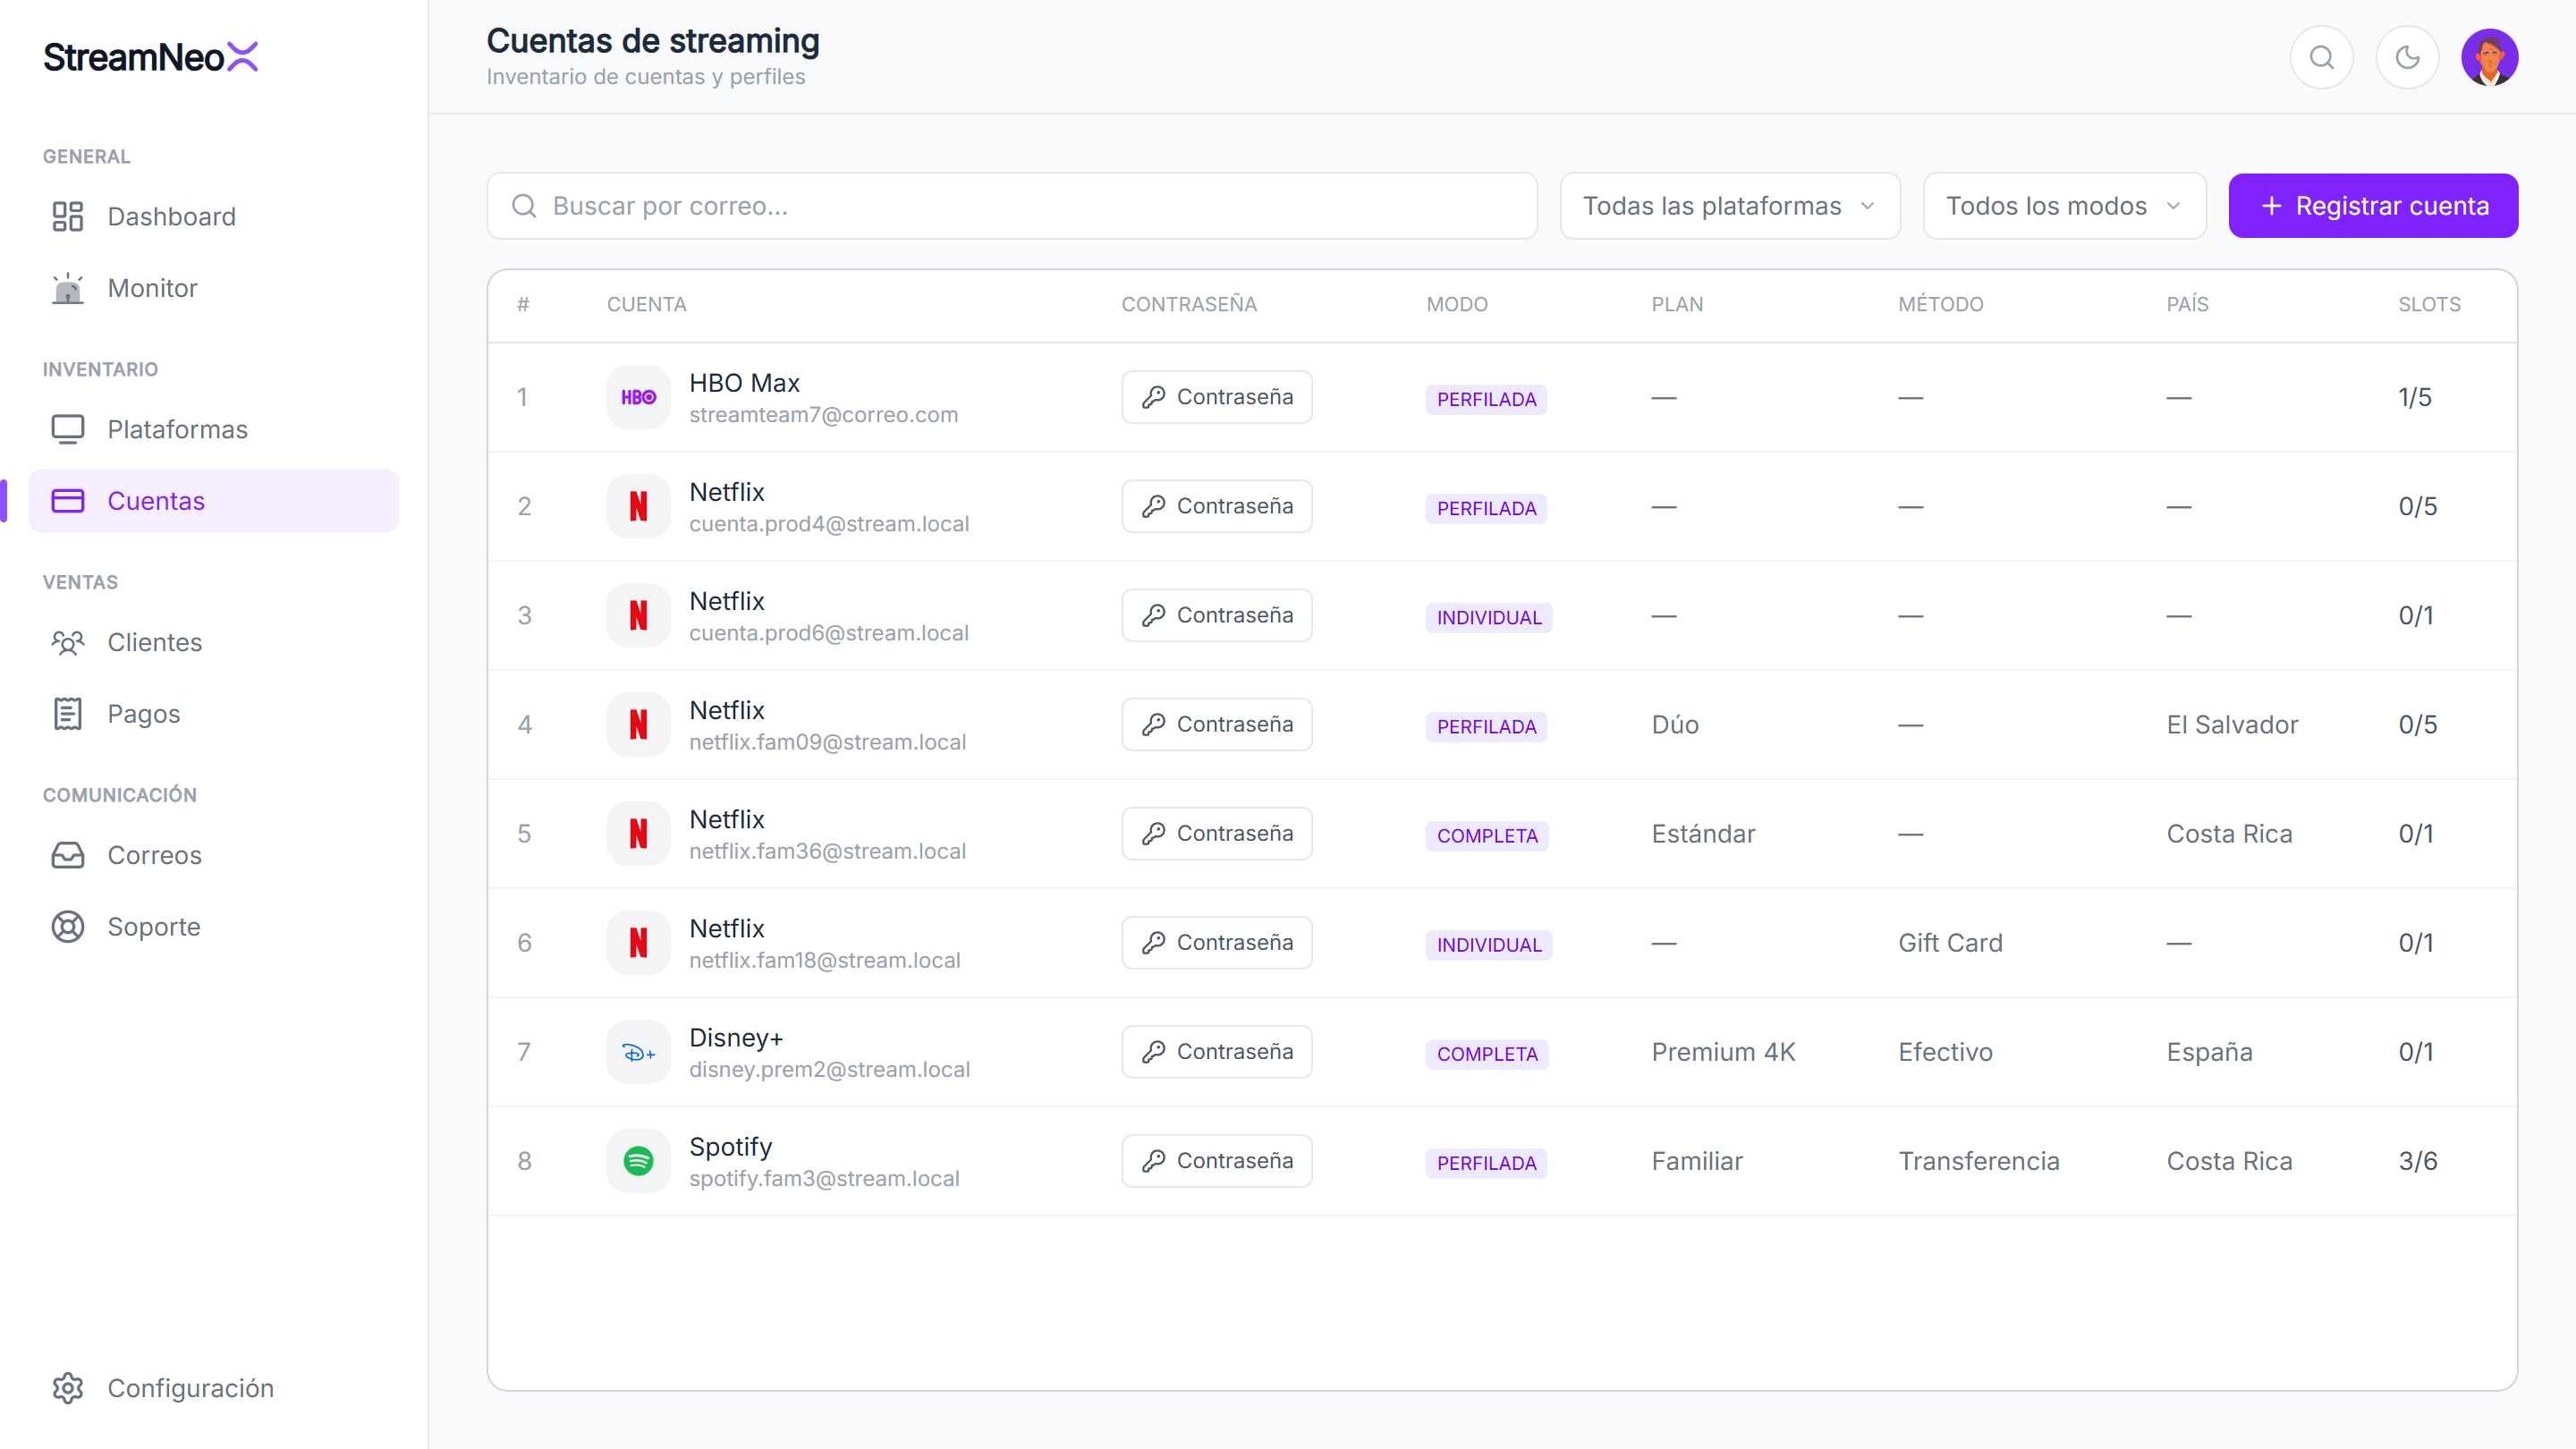Click the Netflix logo in row 4
Viewport: 2576px width, 1449px height.
point(638,724)
